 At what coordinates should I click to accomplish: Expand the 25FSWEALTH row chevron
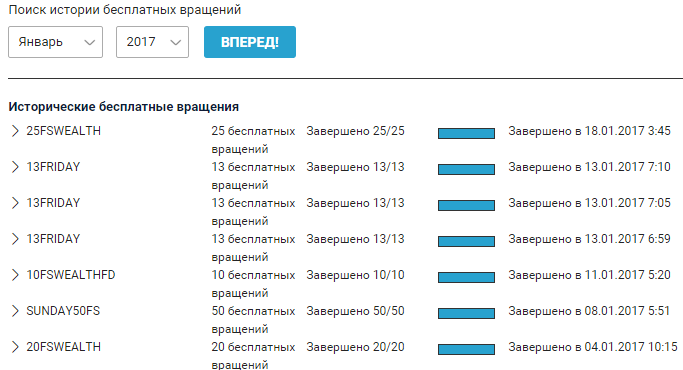click(15, 131)
